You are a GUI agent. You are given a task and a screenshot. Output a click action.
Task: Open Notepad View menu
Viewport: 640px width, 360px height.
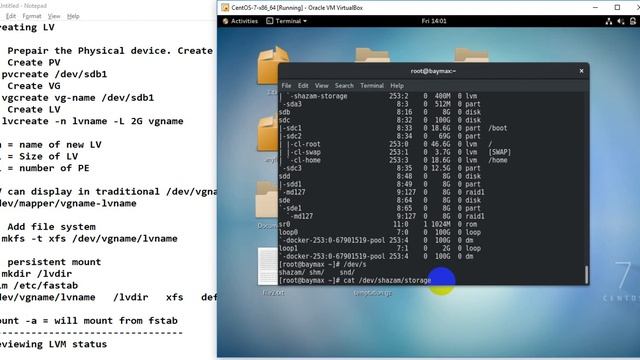click(54, 16)
